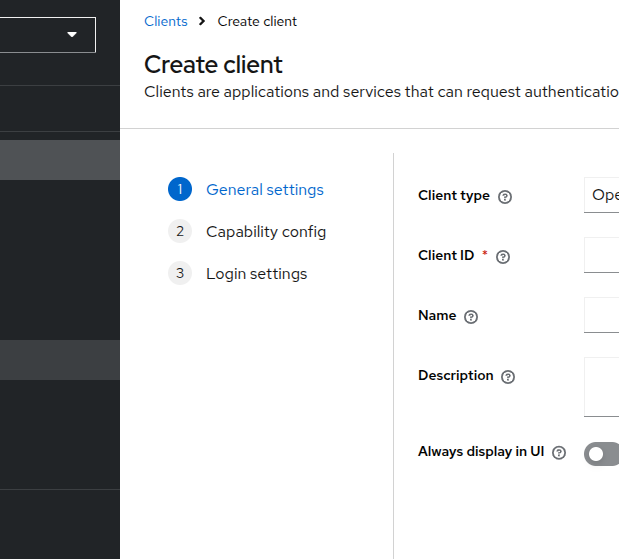This screenshot has width=619, height=559.
Task: Navigate to Clients via breadcrumb link
Action: (166, 21)
